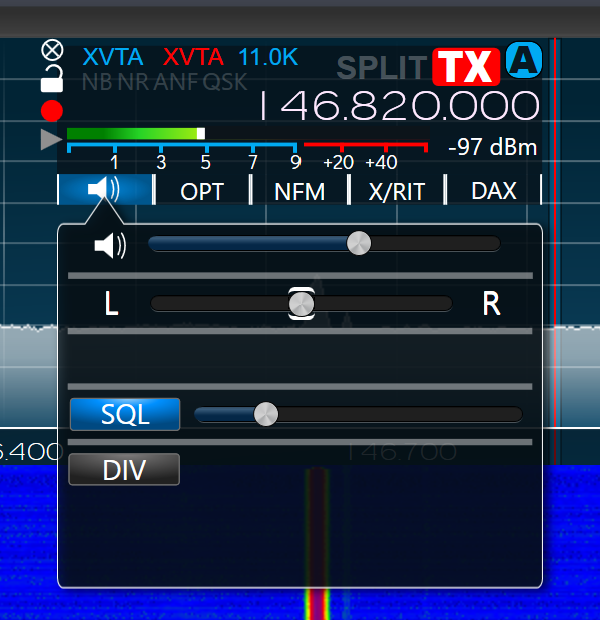Image resolution: width=600 pixels, height=620 pixels.
Task: Open the DAX tab
Action: coord(494,191)
